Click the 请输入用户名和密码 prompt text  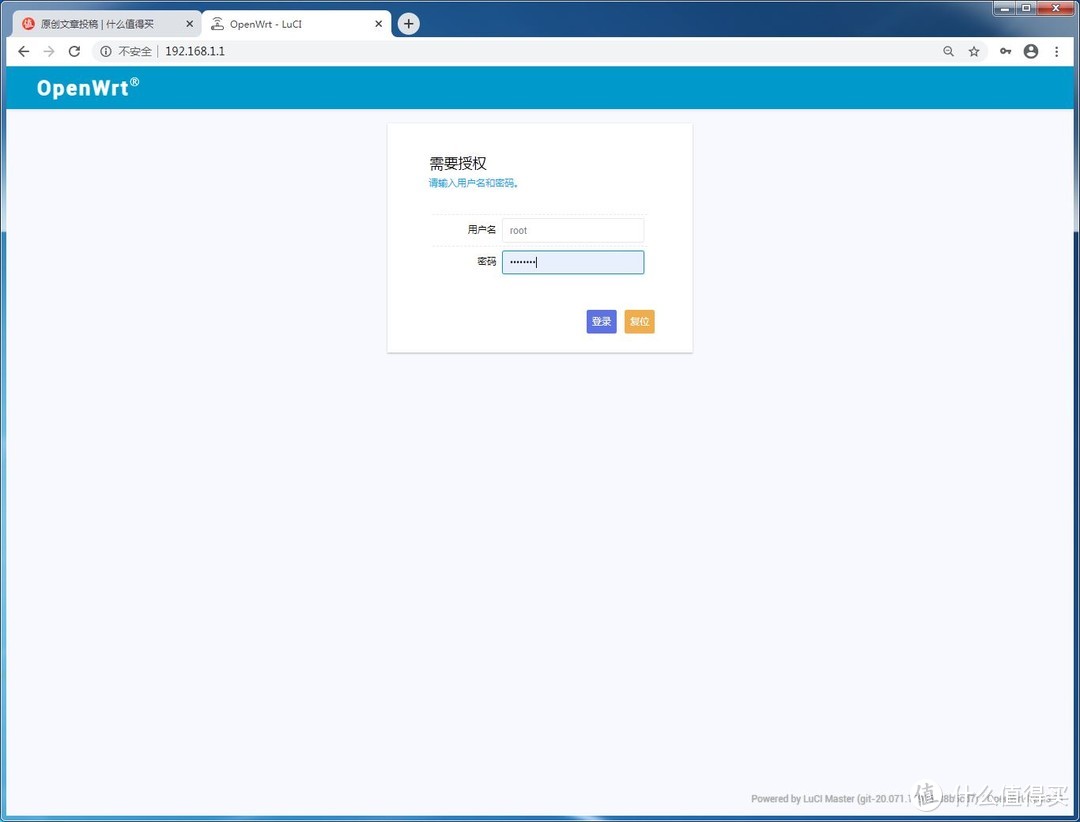coord(473,183)
